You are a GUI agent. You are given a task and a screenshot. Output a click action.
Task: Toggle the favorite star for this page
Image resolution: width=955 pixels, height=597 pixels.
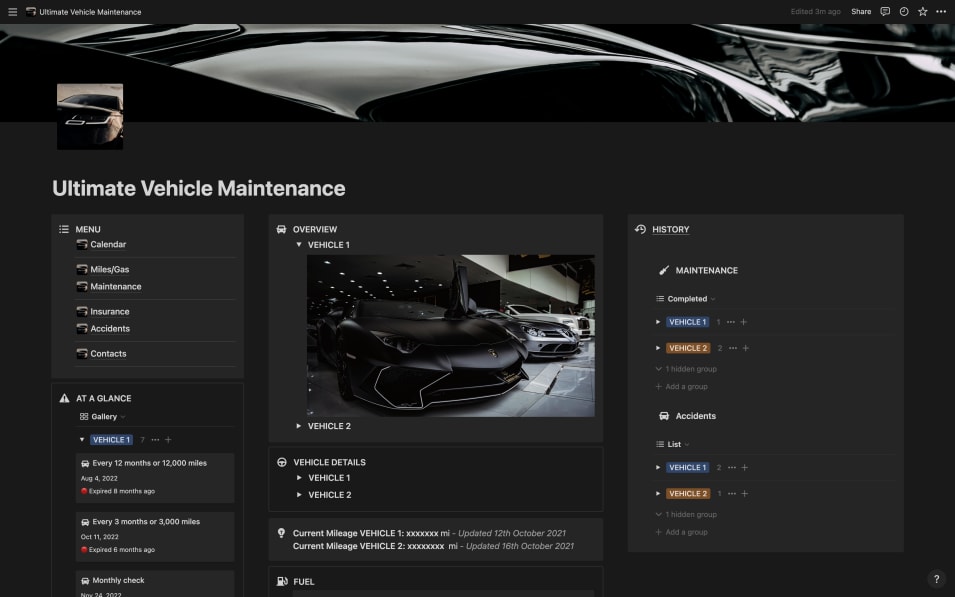(x=920, y=11)
